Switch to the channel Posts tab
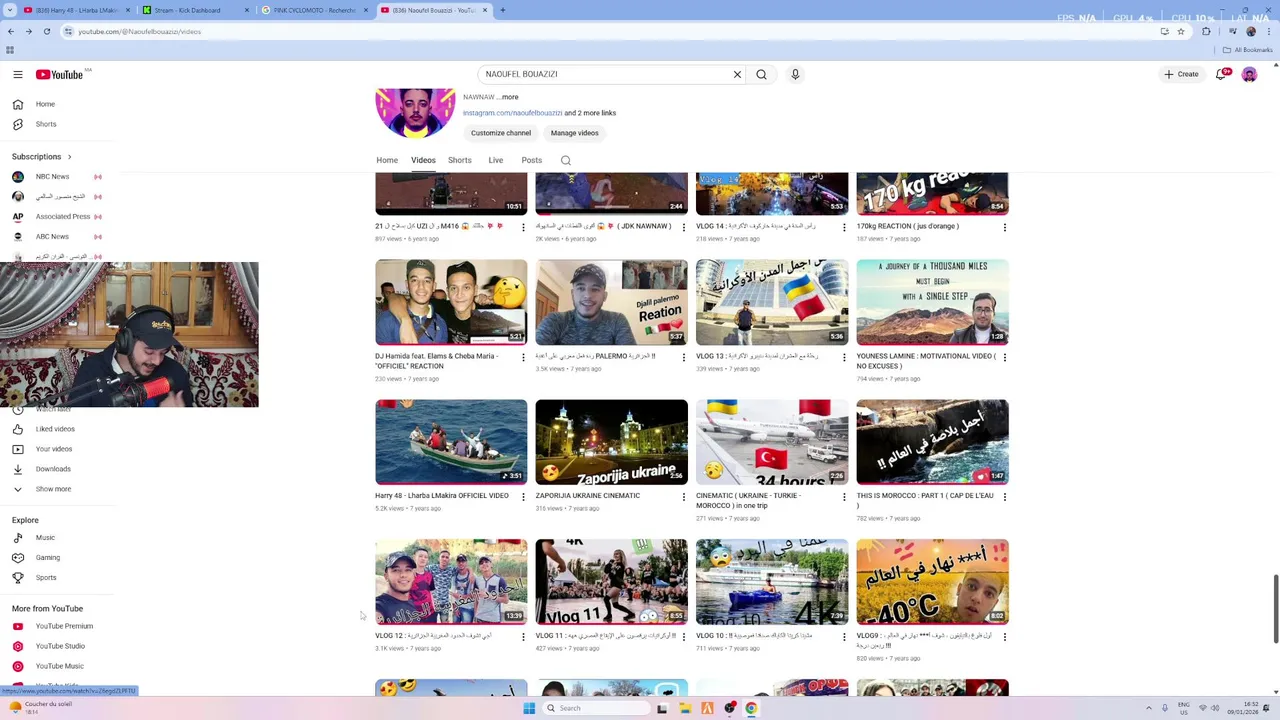The image size is (1280, 720). click(532, 160)
